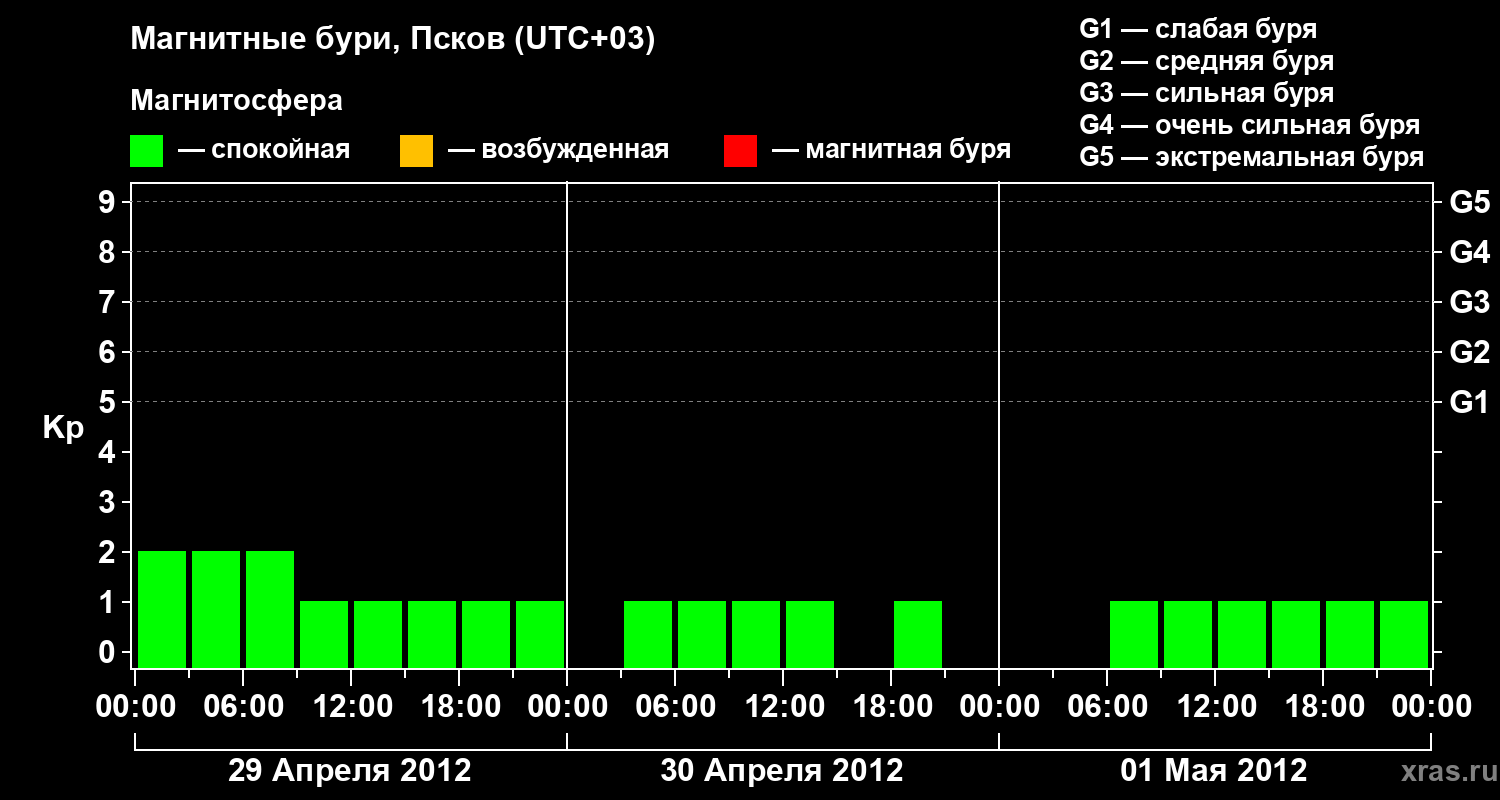The height and width of the screenshot is (800, 1500).
Task: Select the first Kp 2 bar on 29 Апреля
Action: pos(162,609)
